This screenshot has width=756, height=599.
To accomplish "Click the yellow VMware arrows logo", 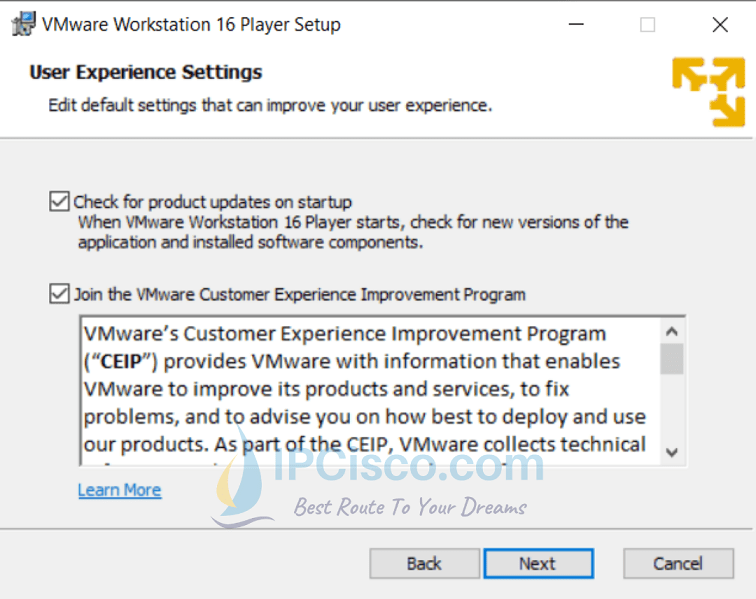I will (709, 92).
